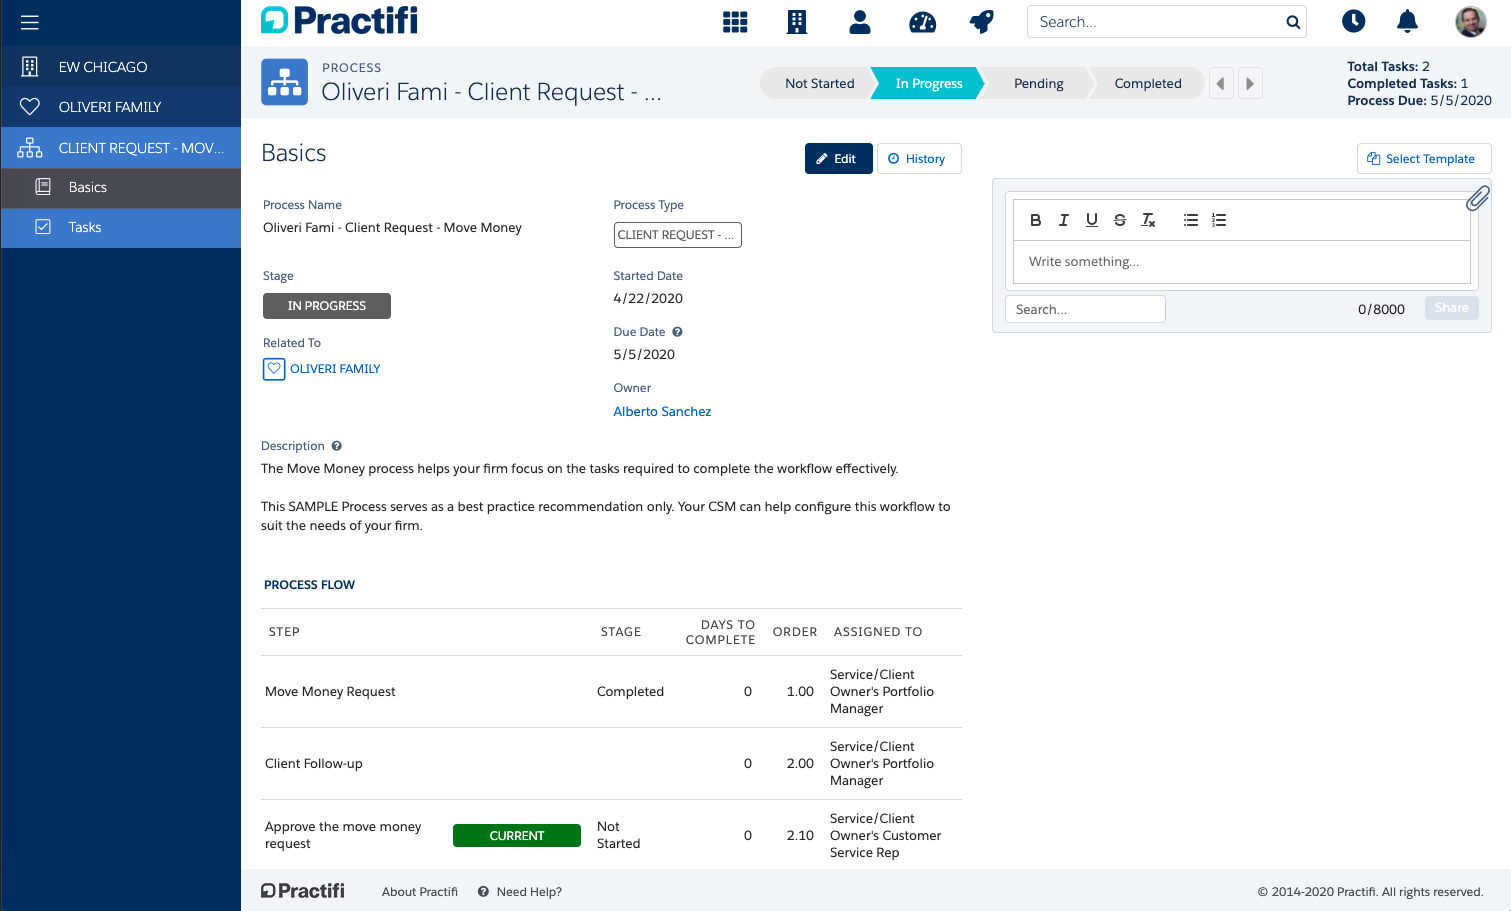Go to previous stage with left arrow
1511x911 pixels.
(1221, 83)
